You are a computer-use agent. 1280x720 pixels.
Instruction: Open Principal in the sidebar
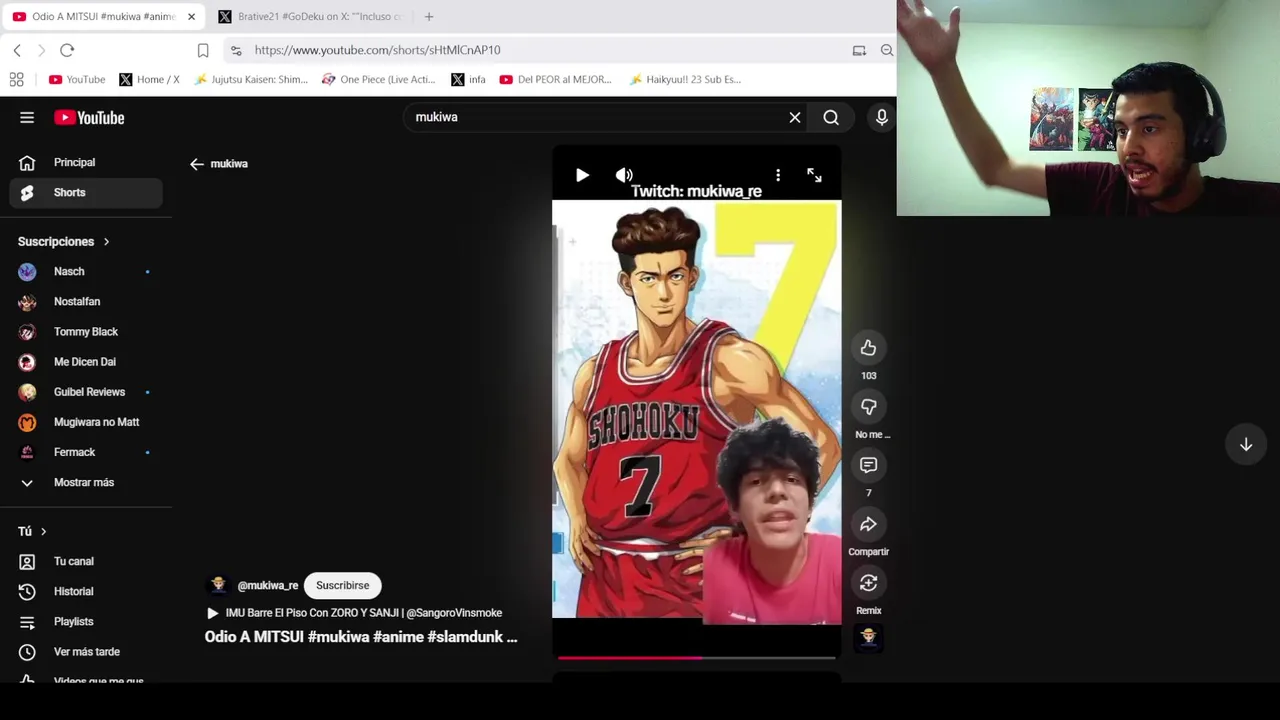86,162
